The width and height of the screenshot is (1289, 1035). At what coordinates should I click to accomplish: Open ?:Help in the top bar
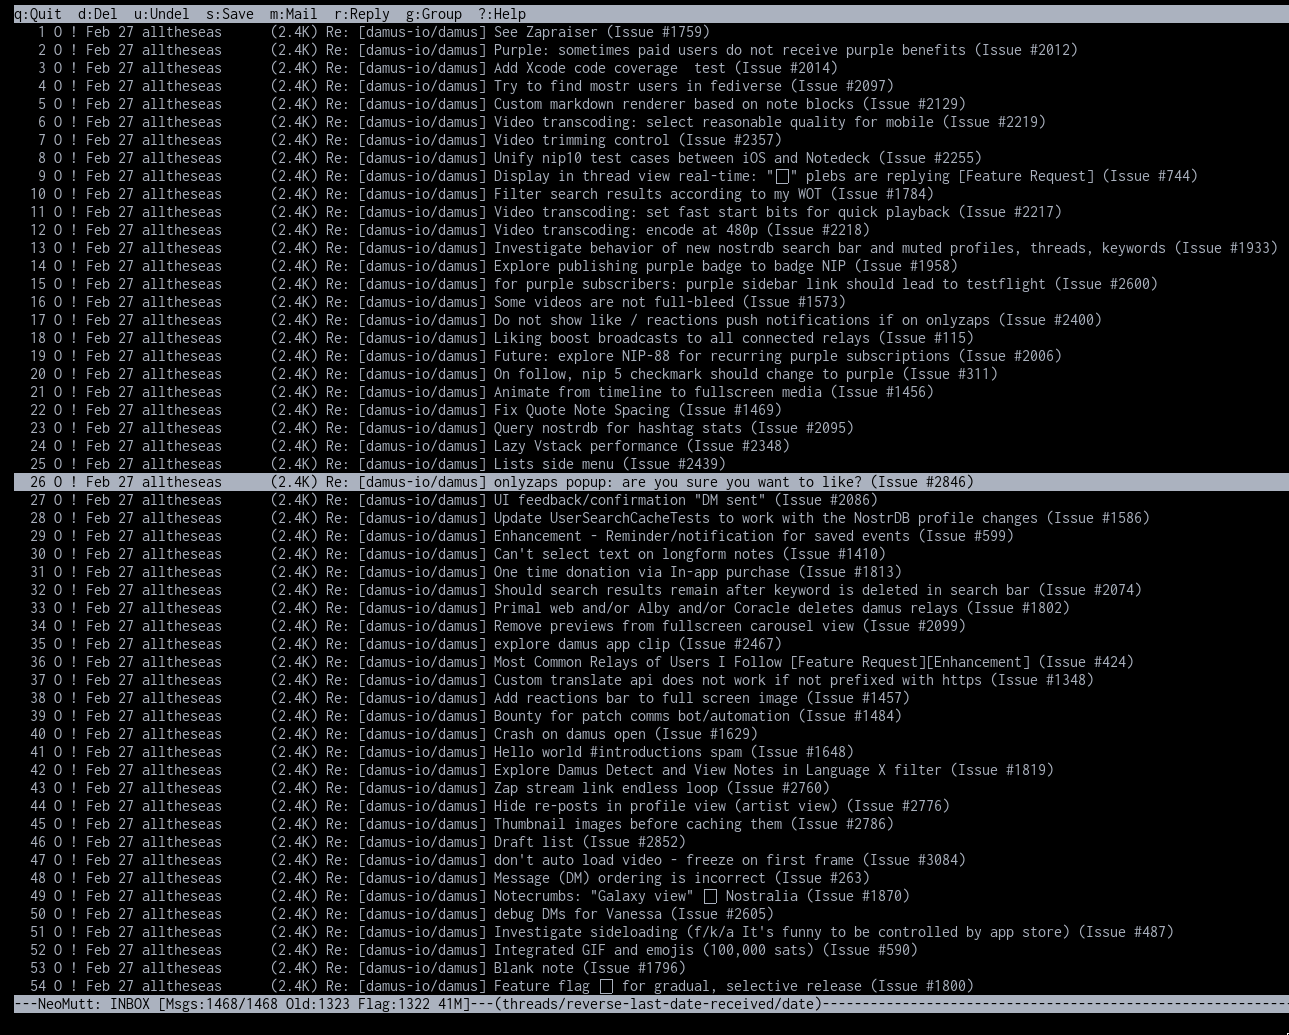coord(501,14)
